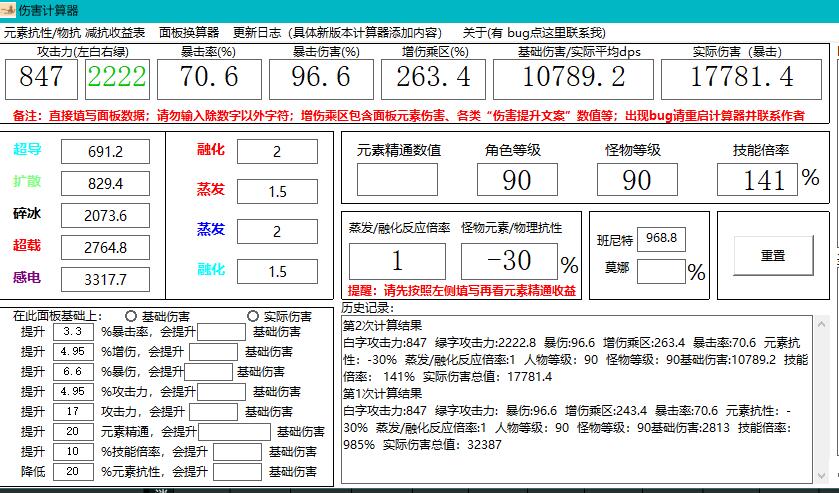
Task: Click the 提升 元素精通 amount field 20
Action: (73, 431)
